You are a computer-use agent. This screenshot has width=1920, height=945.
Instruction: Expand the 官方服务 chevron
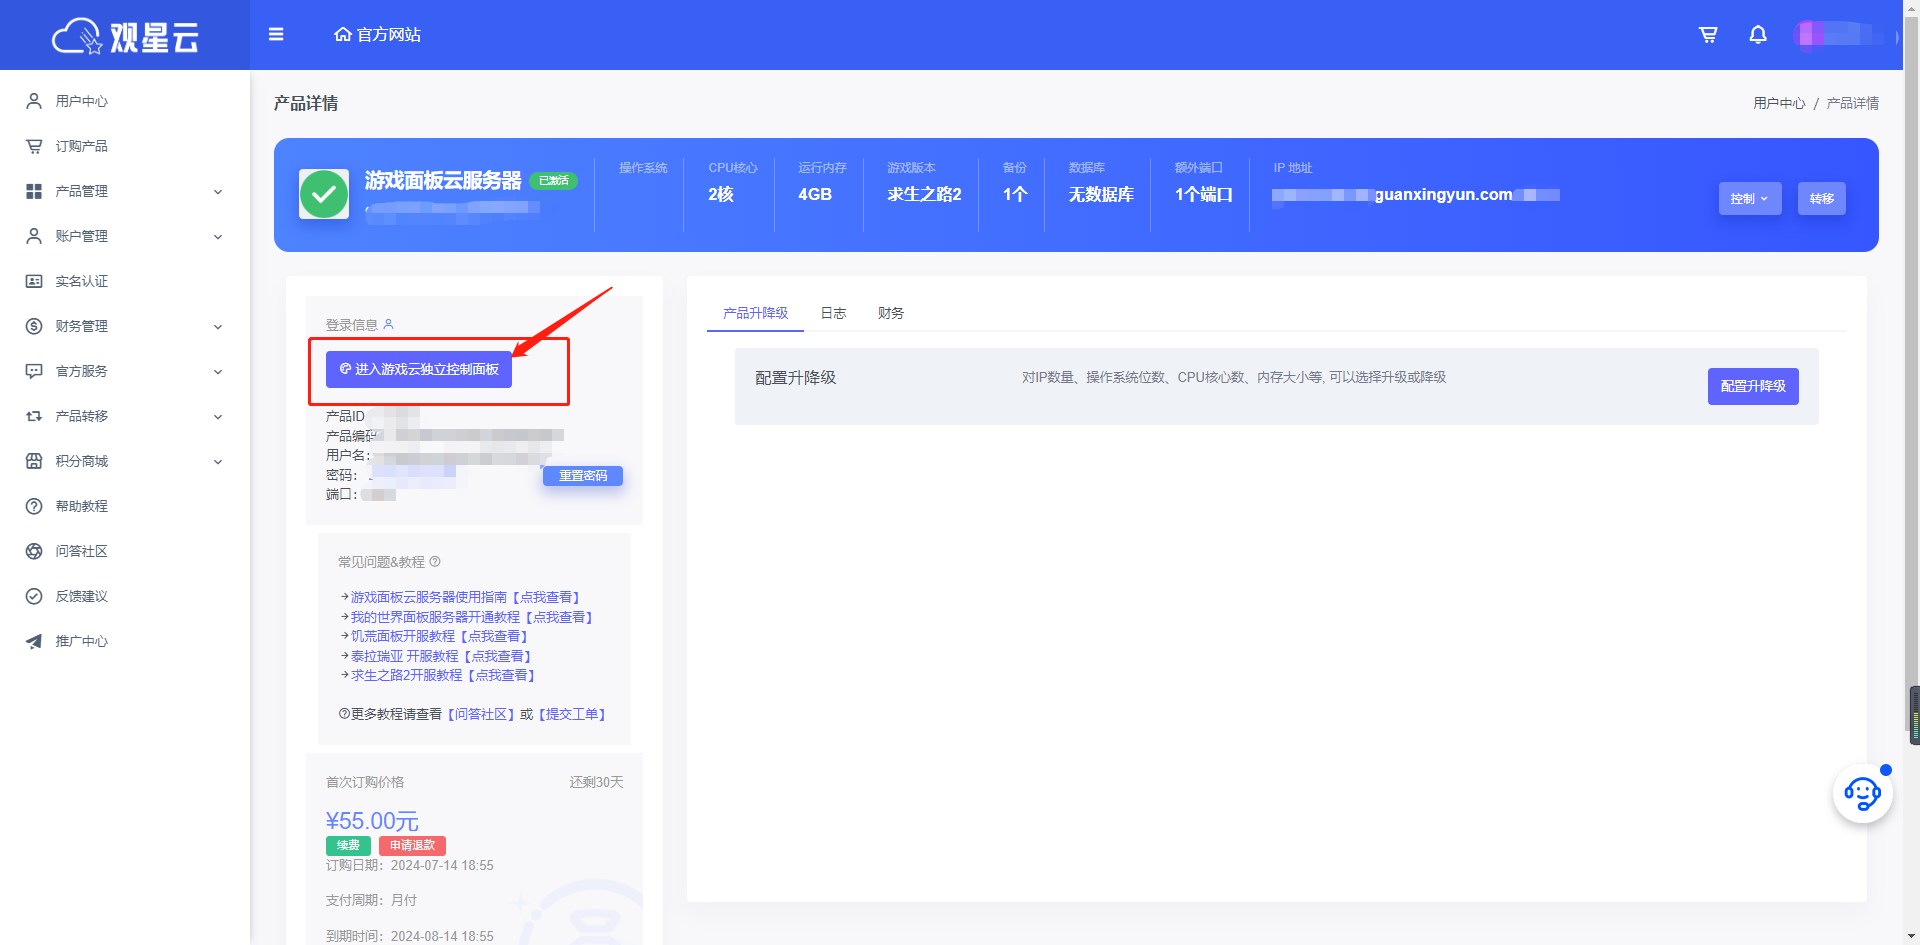tap(218, 372)
